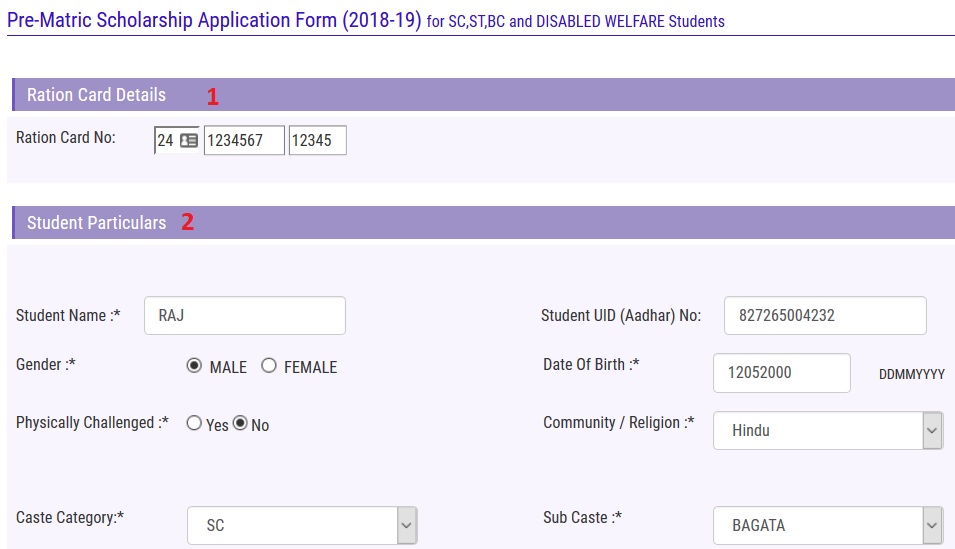Viewport: 955px width, 549px height.
Task: Focus the Student UID Aadhar field
Action: click(825, 315)
